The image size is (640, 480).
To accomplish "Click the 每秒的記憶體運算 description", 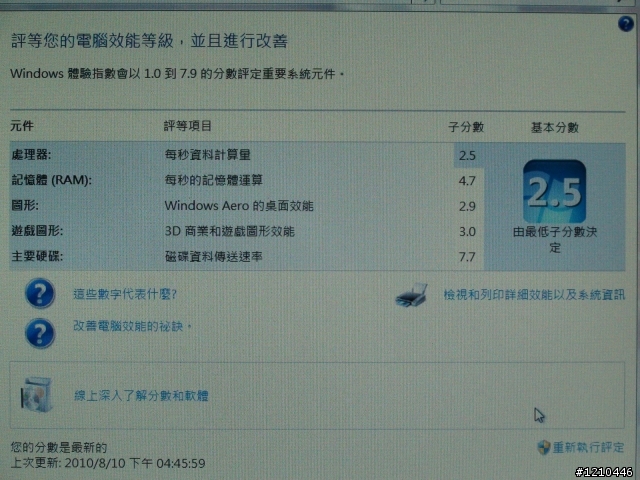I will click(213, 180).
